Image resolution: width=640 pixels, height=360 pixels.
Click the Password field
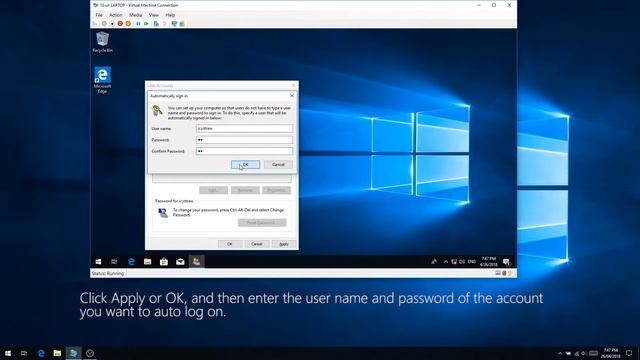point(244,140)
